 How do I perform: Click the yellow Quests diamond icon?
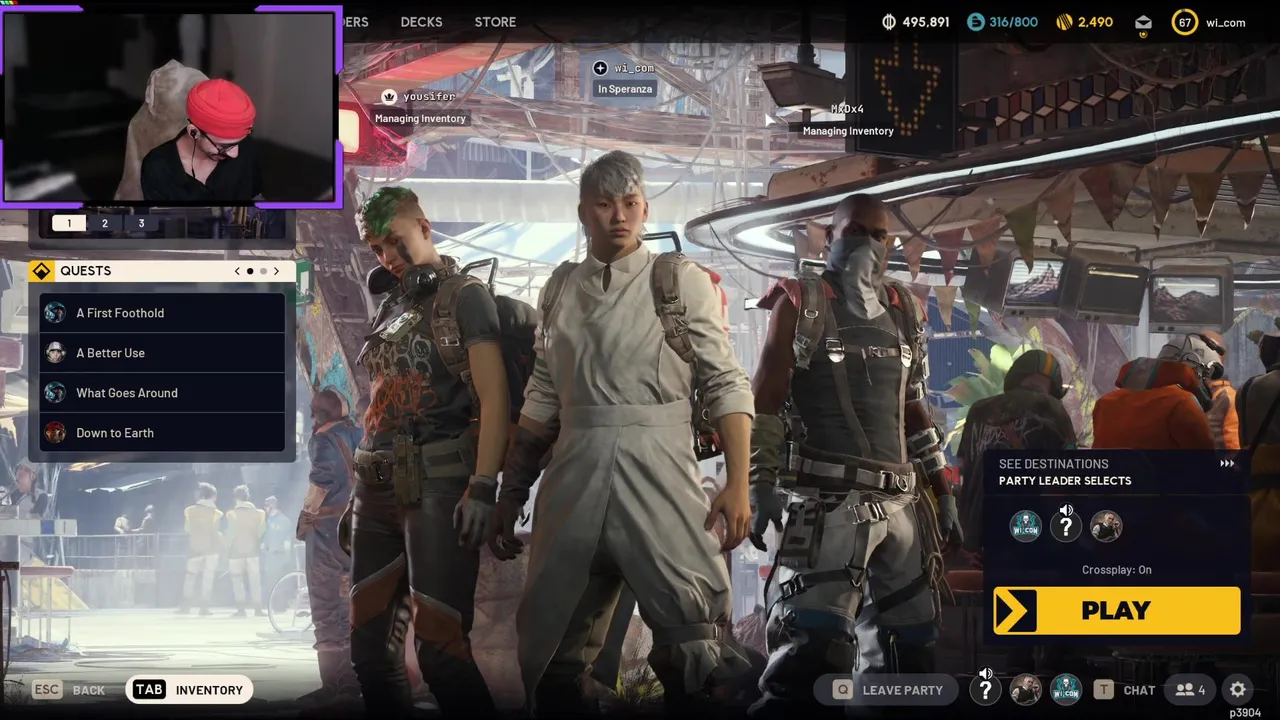click(41, 271)
